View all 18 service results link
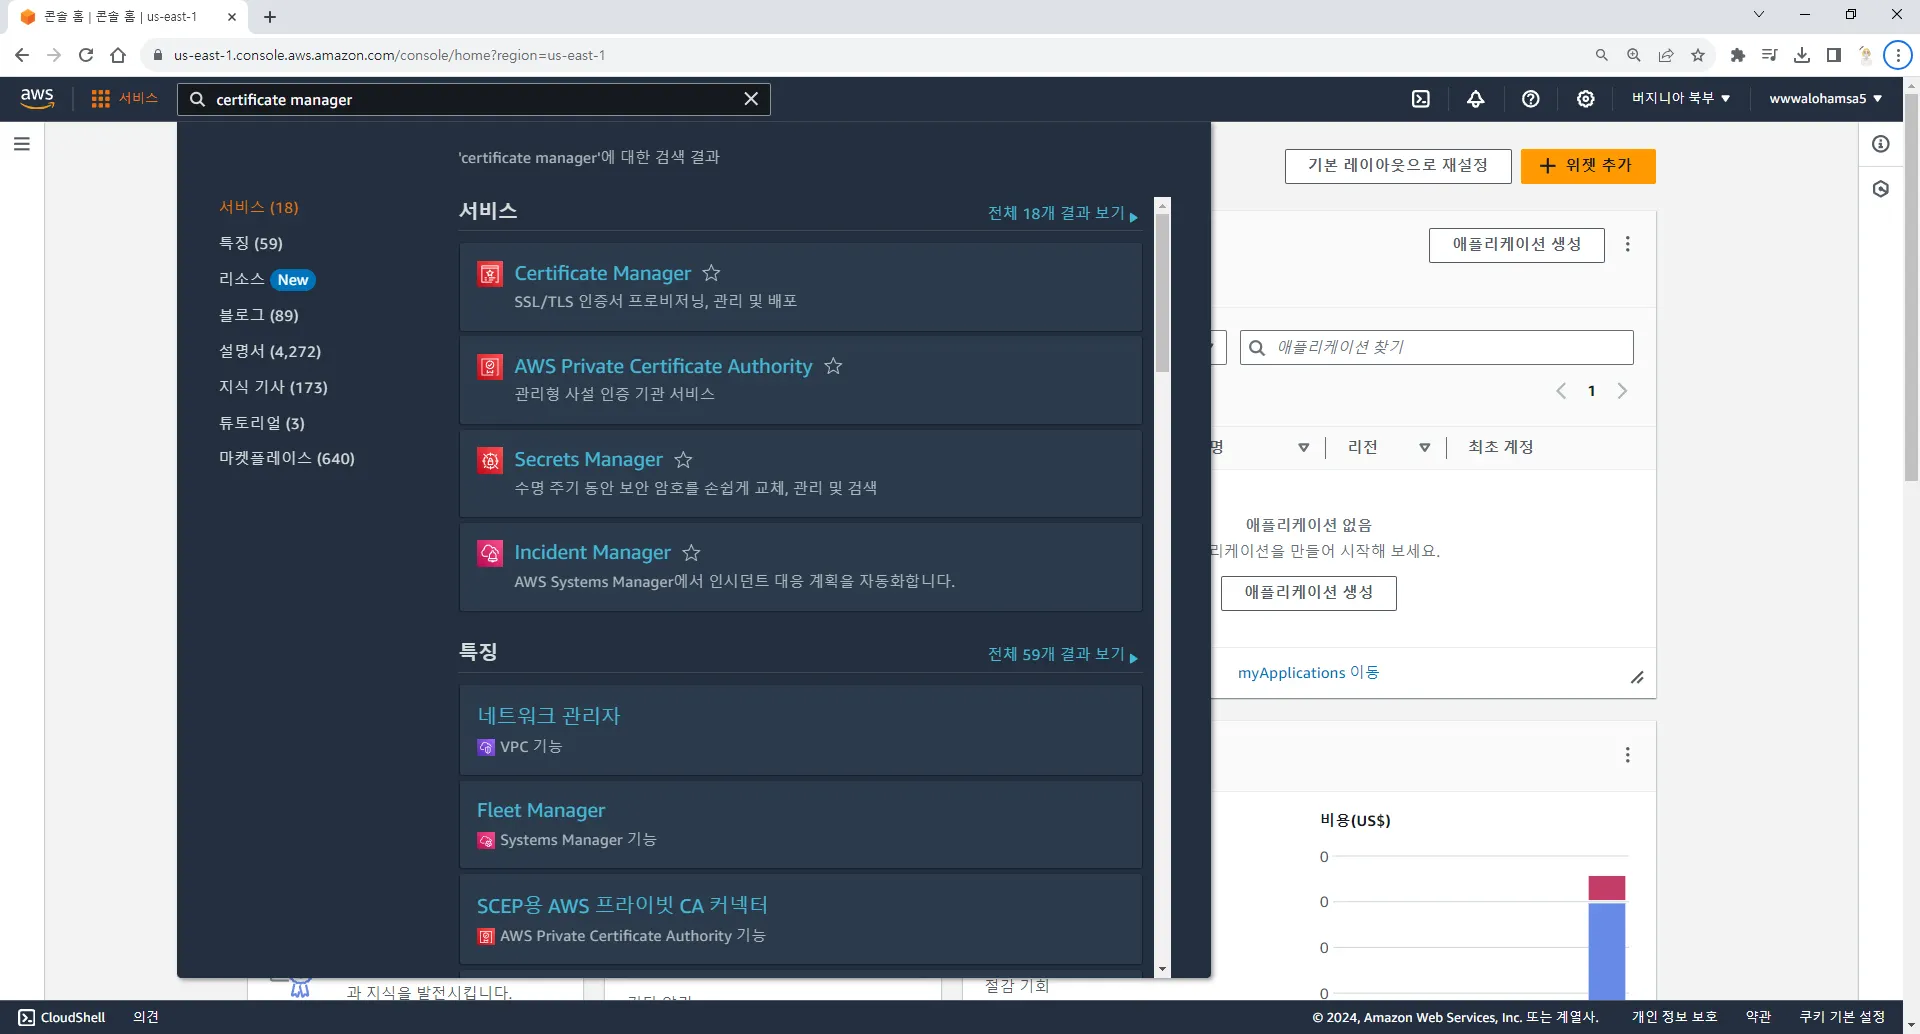 point(1063,213)
